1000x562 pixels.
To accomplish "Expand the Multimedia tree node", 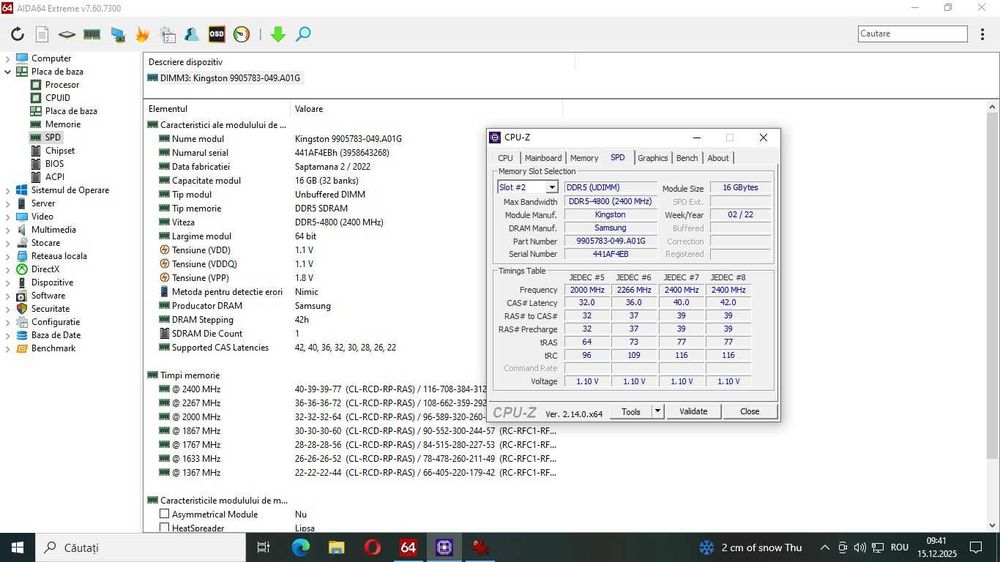I will [x=8, y=230].
